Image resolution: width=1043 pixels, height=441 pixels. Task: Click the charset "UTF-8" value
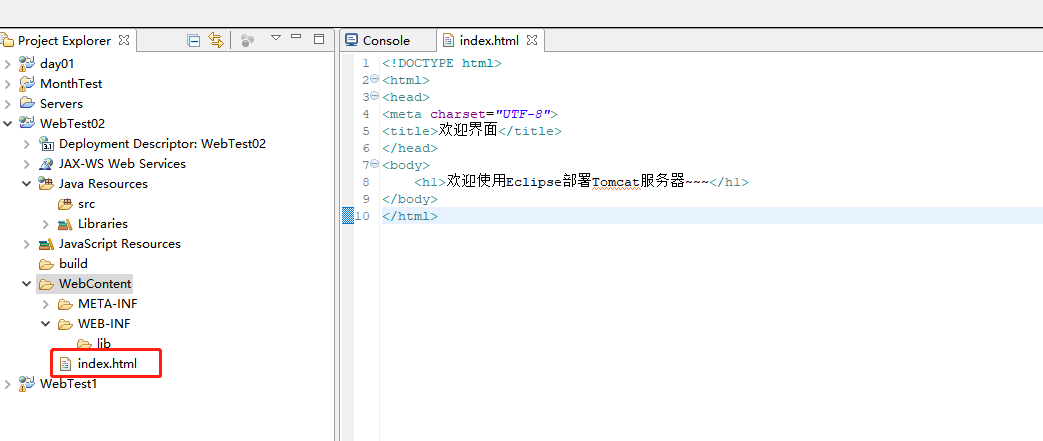coord(522,114)
